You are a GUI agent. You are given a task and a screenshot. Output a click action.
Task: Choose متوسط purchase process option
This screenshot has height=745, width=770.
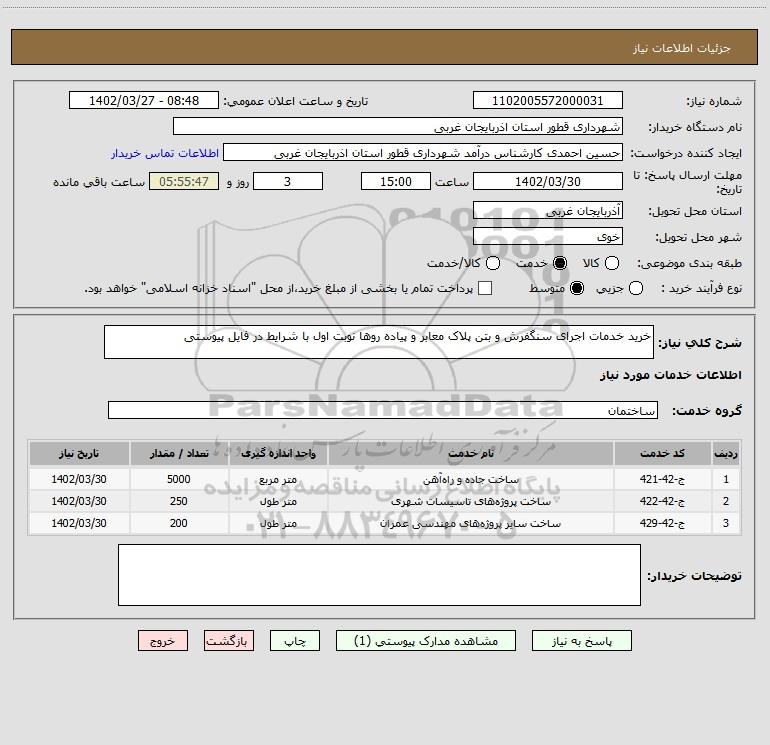click(577, 288)
